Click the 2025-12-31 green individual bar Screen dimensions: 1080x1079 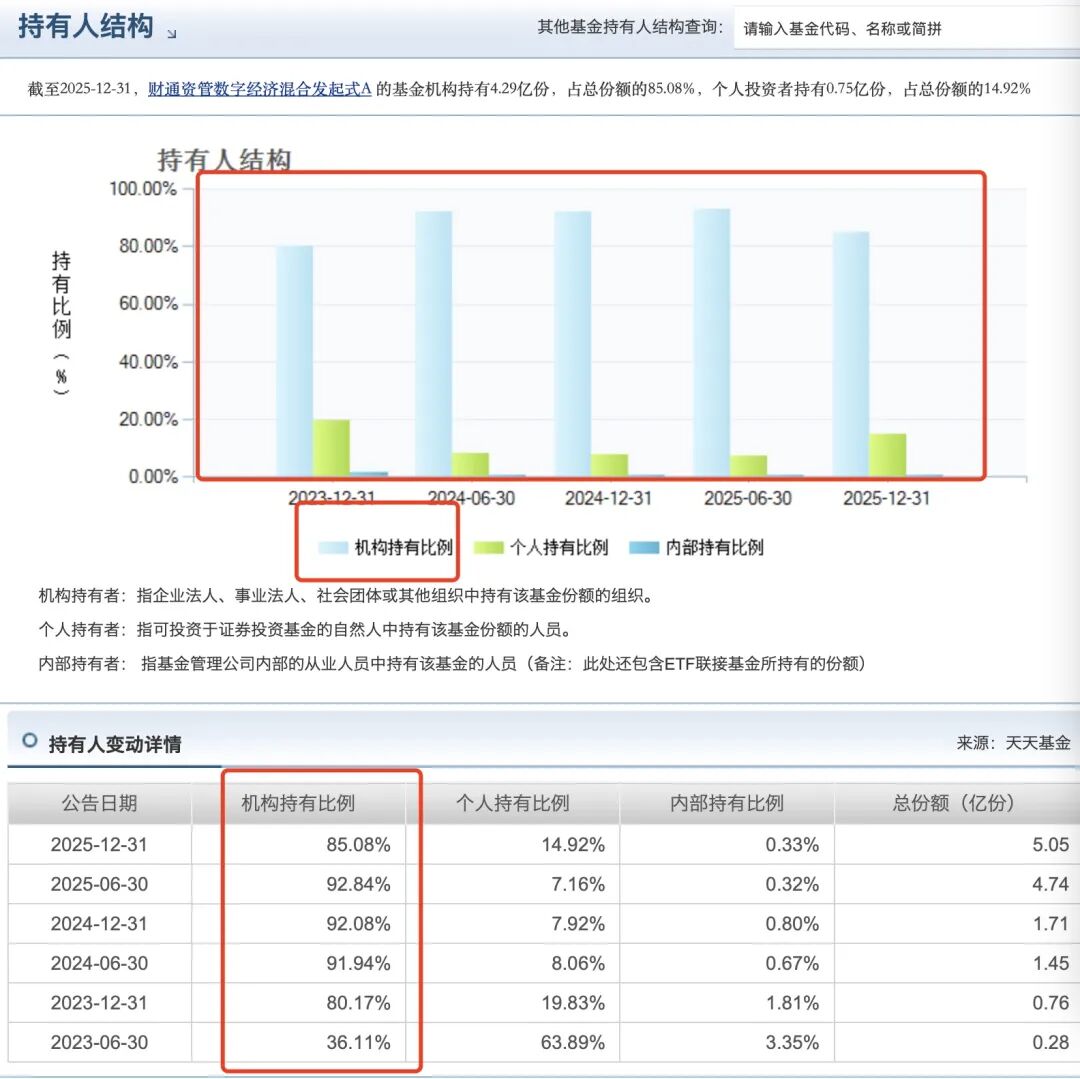tap(888, 454)
